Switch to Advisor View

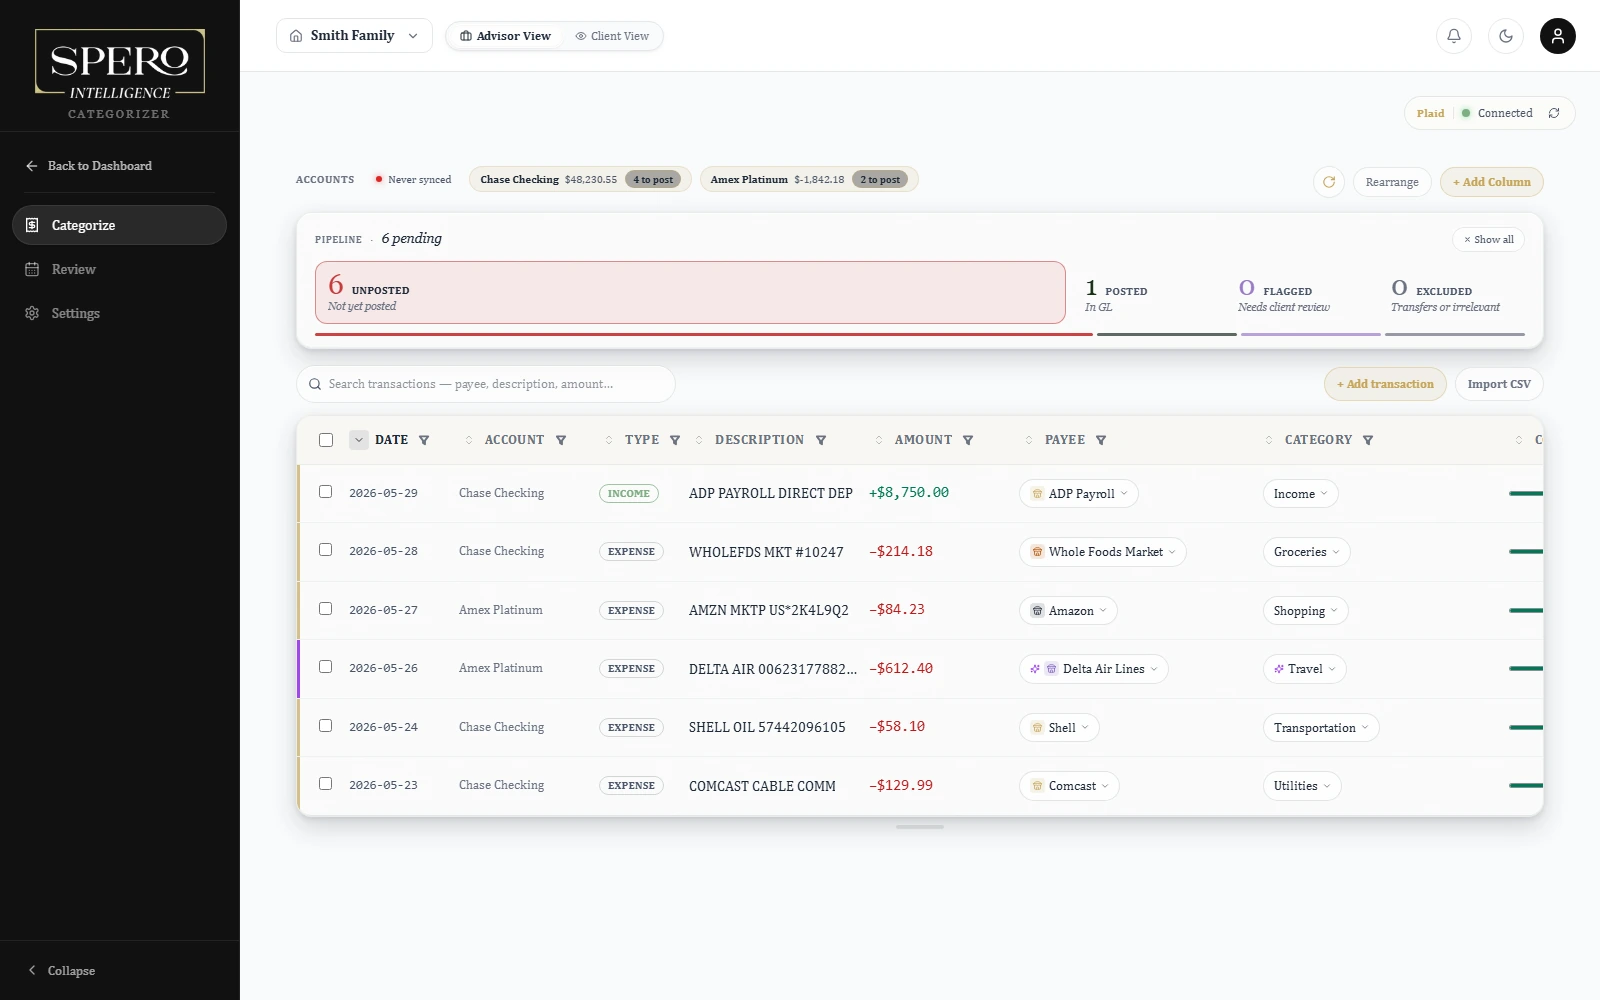pos(505,36)
